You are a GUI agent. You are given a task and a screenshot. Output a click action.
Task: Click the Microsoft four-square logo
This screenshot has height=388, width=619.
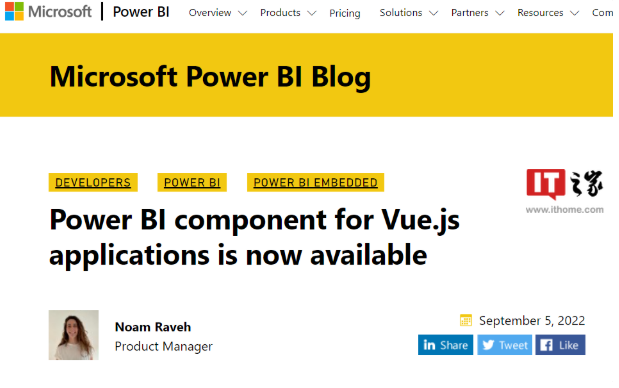[14, 11]
